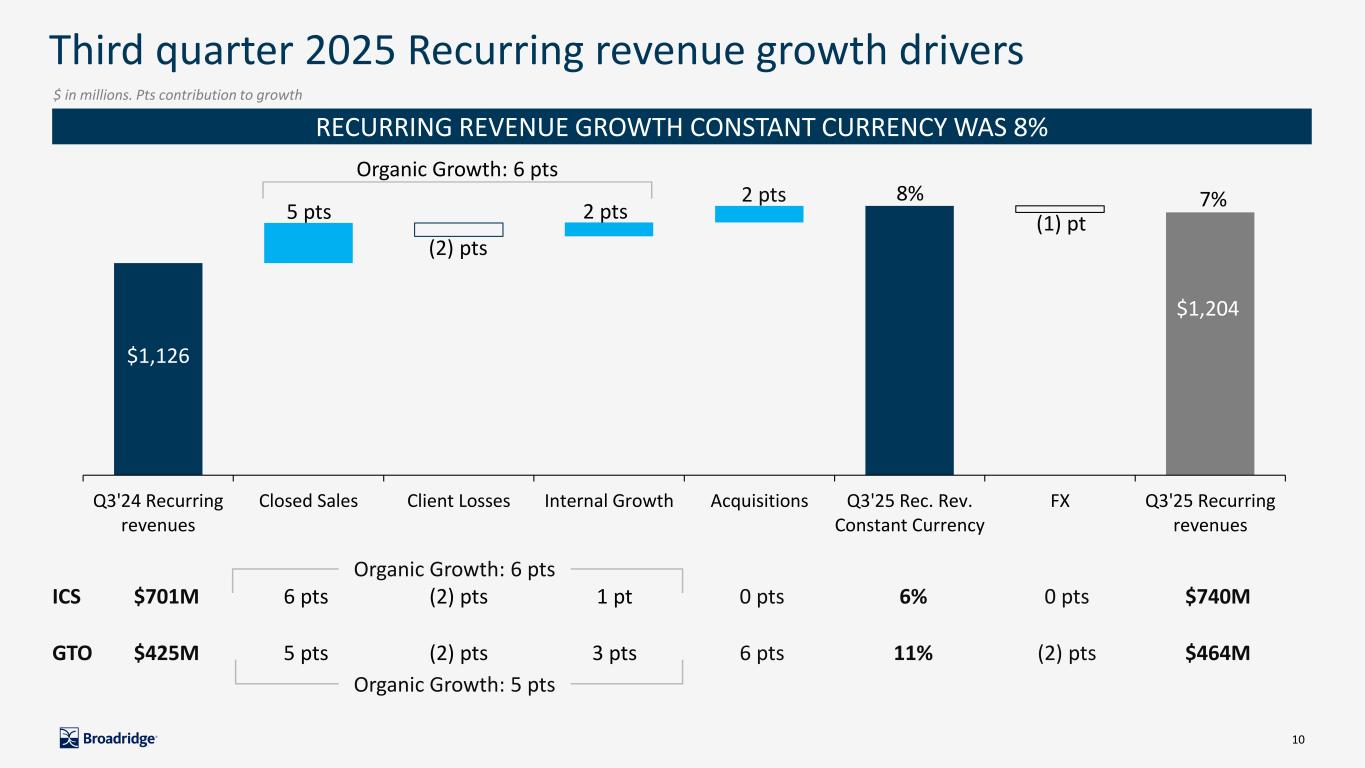
Task: Select the $1,126 bar for Q3'24 Recurring revenues
Action: [158, 369]
